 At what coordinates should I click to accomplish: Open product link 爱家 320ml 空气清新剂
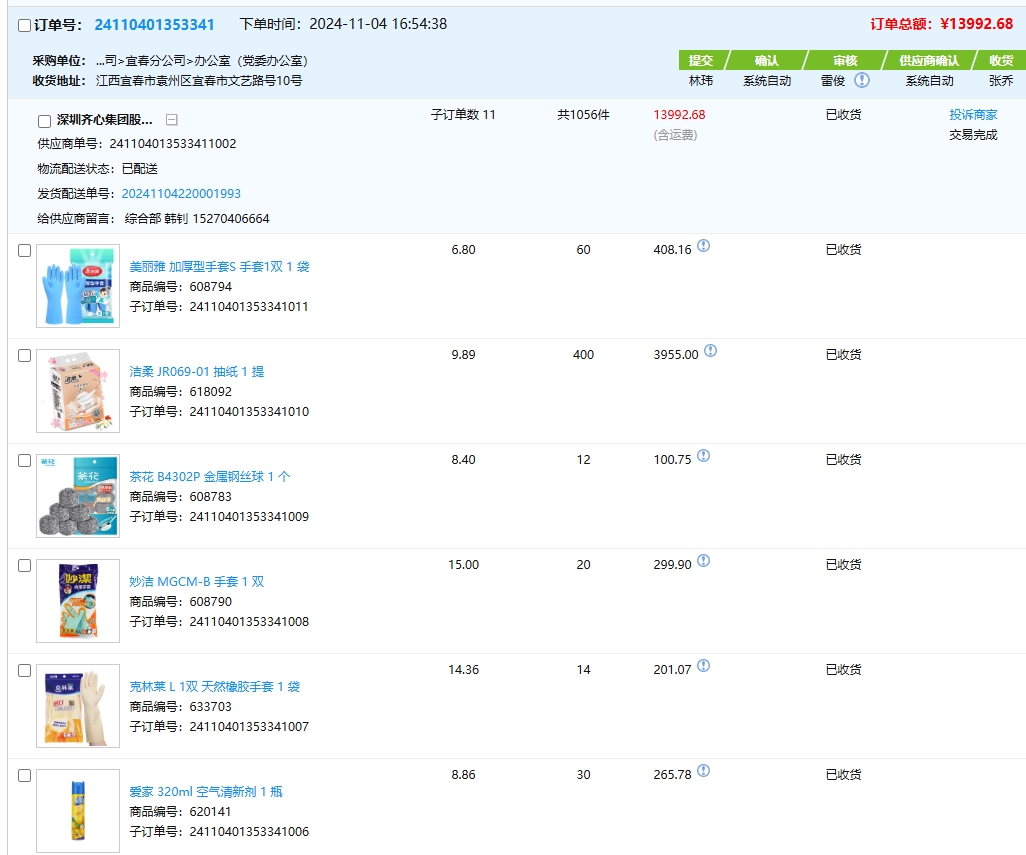point(206,792)
